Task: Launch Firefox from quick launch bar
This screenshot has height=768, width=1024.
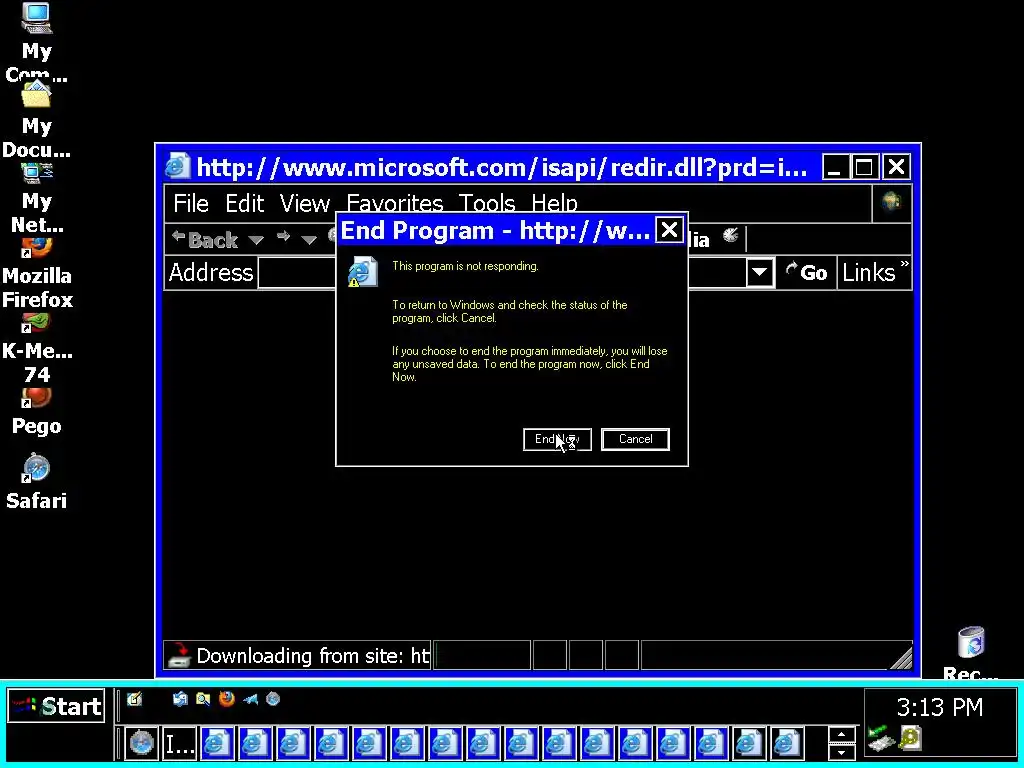Action: [x=227, y=699]
